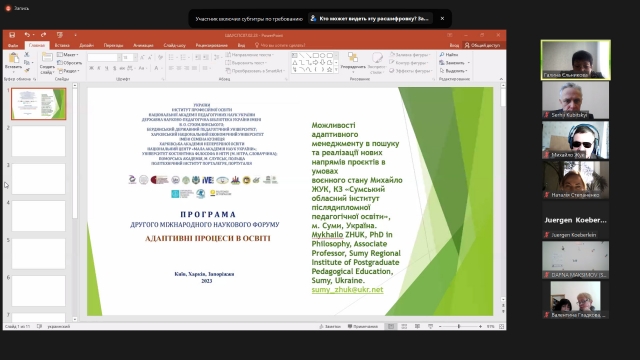Switch to the Анимация (Animations) tab
Viewport: 640px width, 360px height.
tap(143, 45)
